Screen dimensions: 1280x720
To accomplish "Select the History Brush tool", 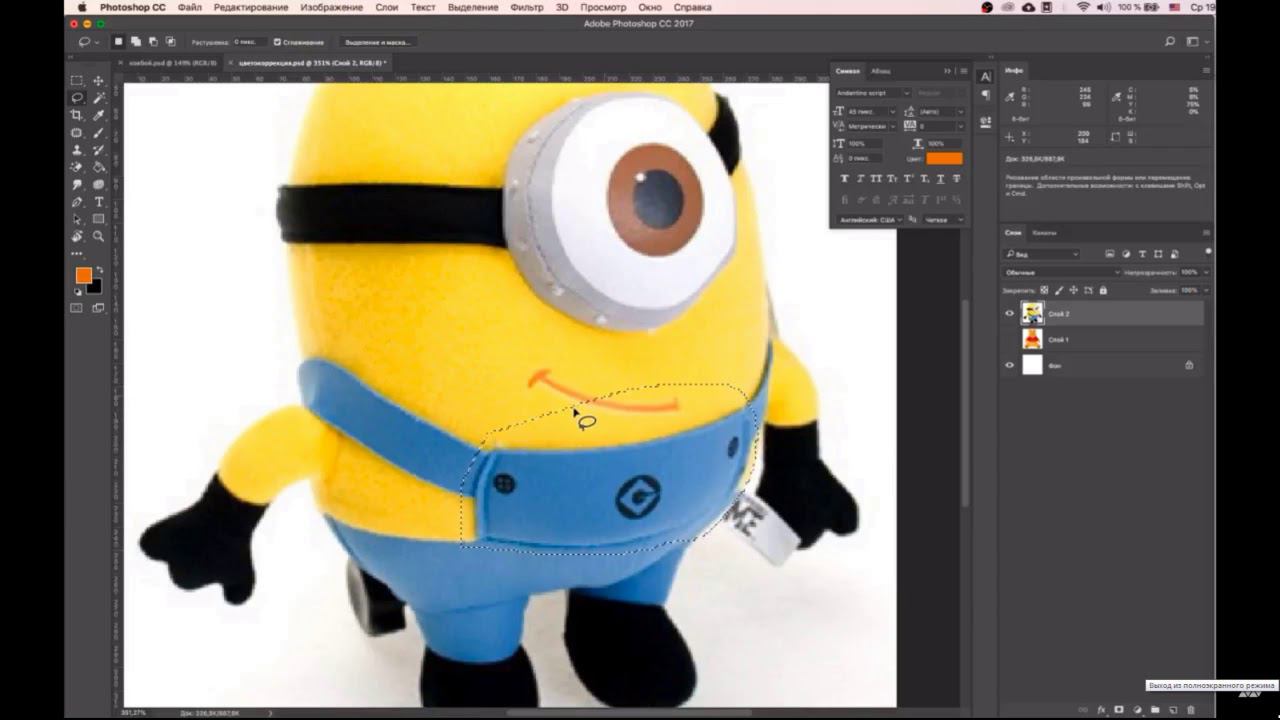I will (99, 150).
